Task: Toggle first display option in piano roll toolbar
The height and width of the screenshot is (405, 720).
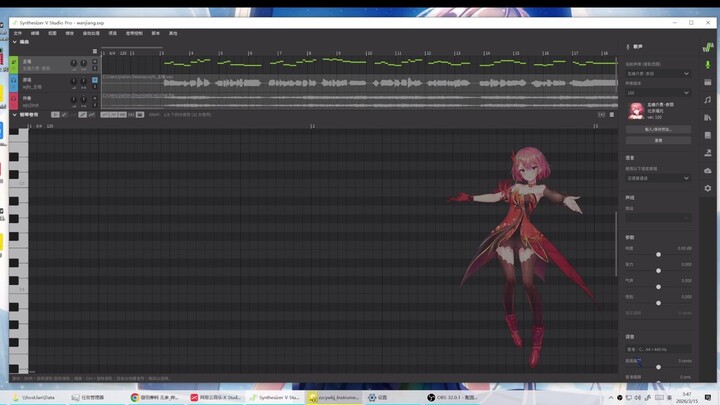Action: coord(104,115)
